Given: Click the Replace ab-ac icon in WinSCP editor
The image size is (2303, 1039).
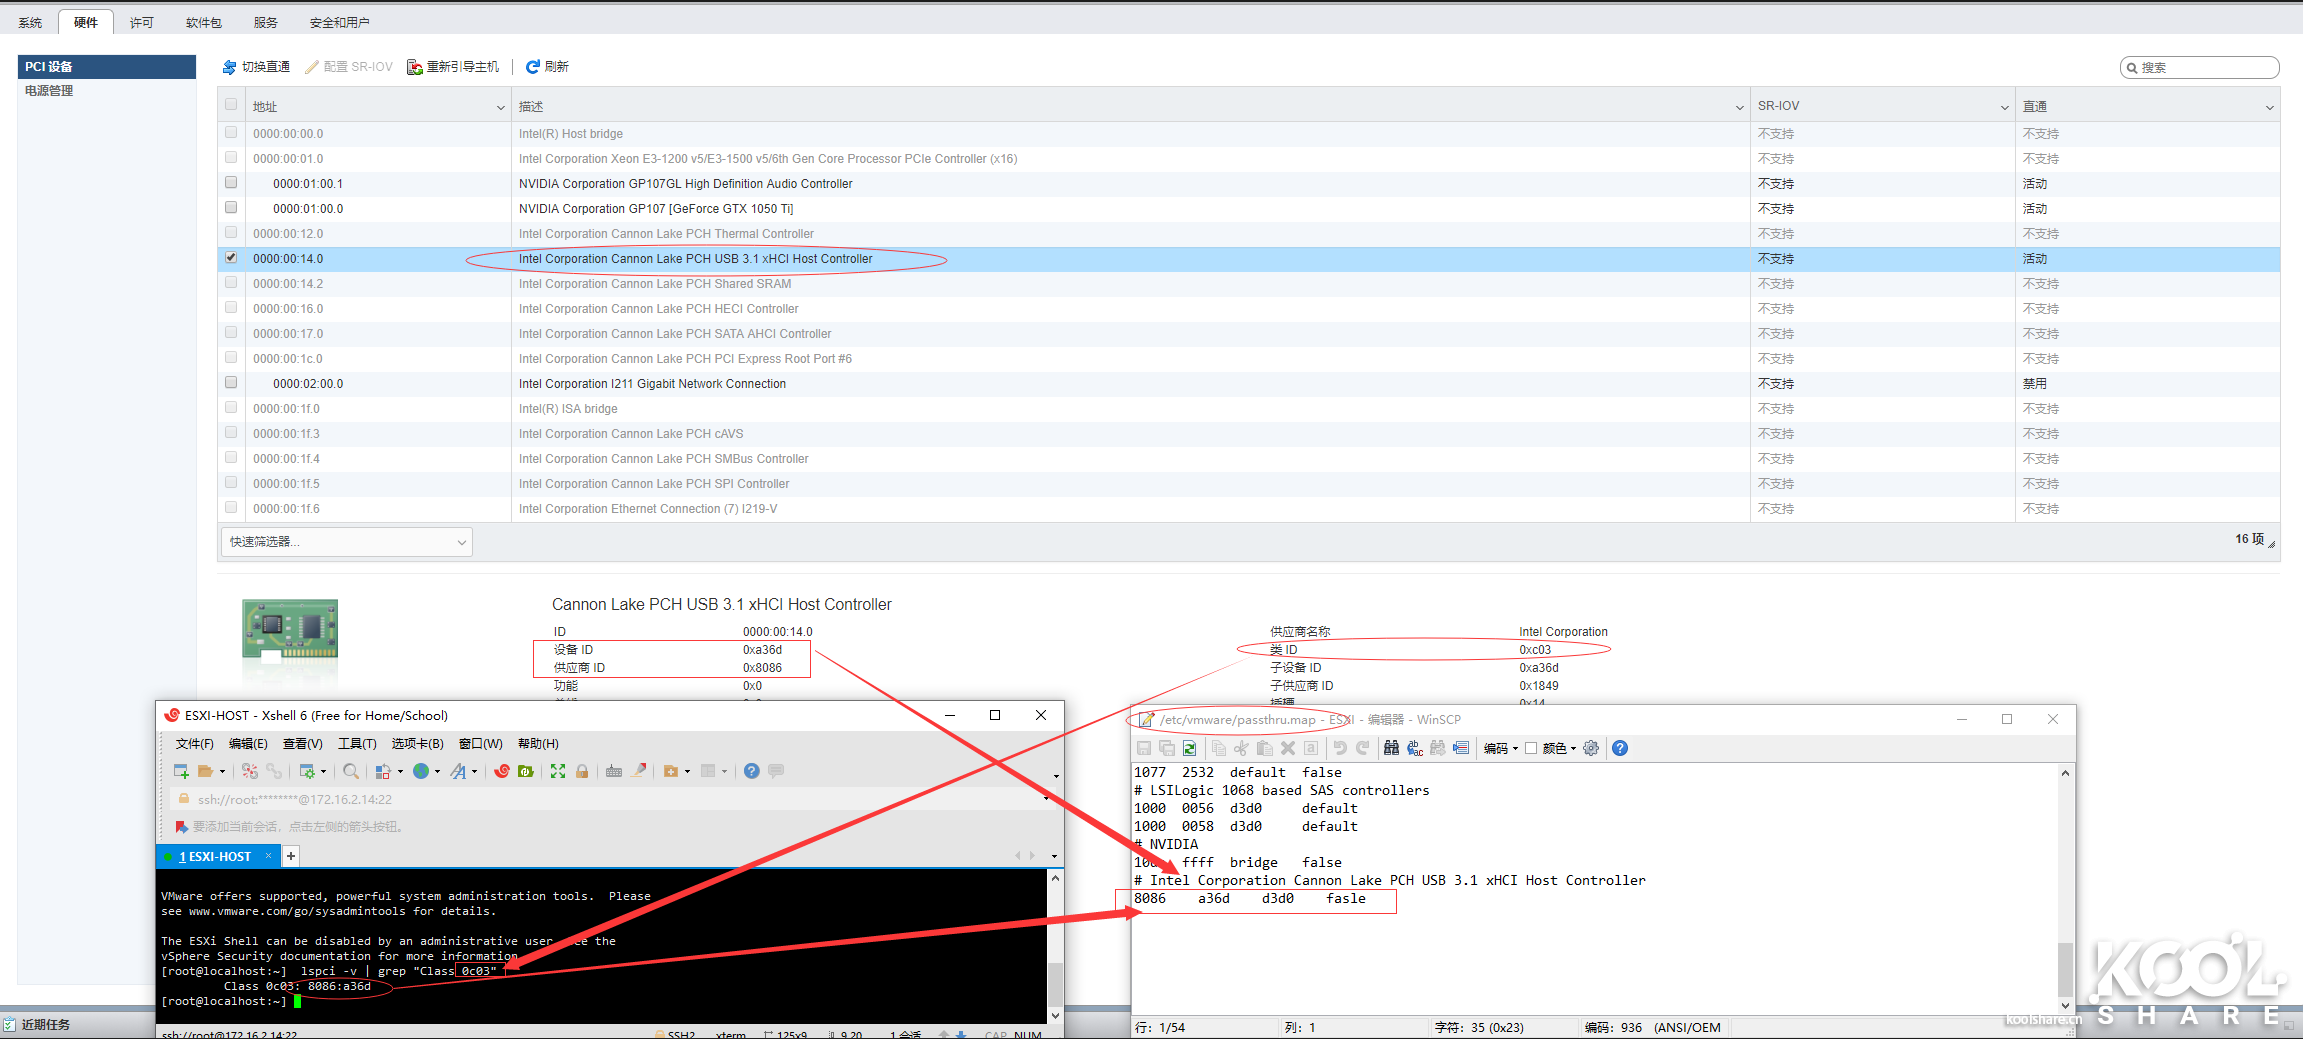Looking at the screenshot, I should 1415,748.
